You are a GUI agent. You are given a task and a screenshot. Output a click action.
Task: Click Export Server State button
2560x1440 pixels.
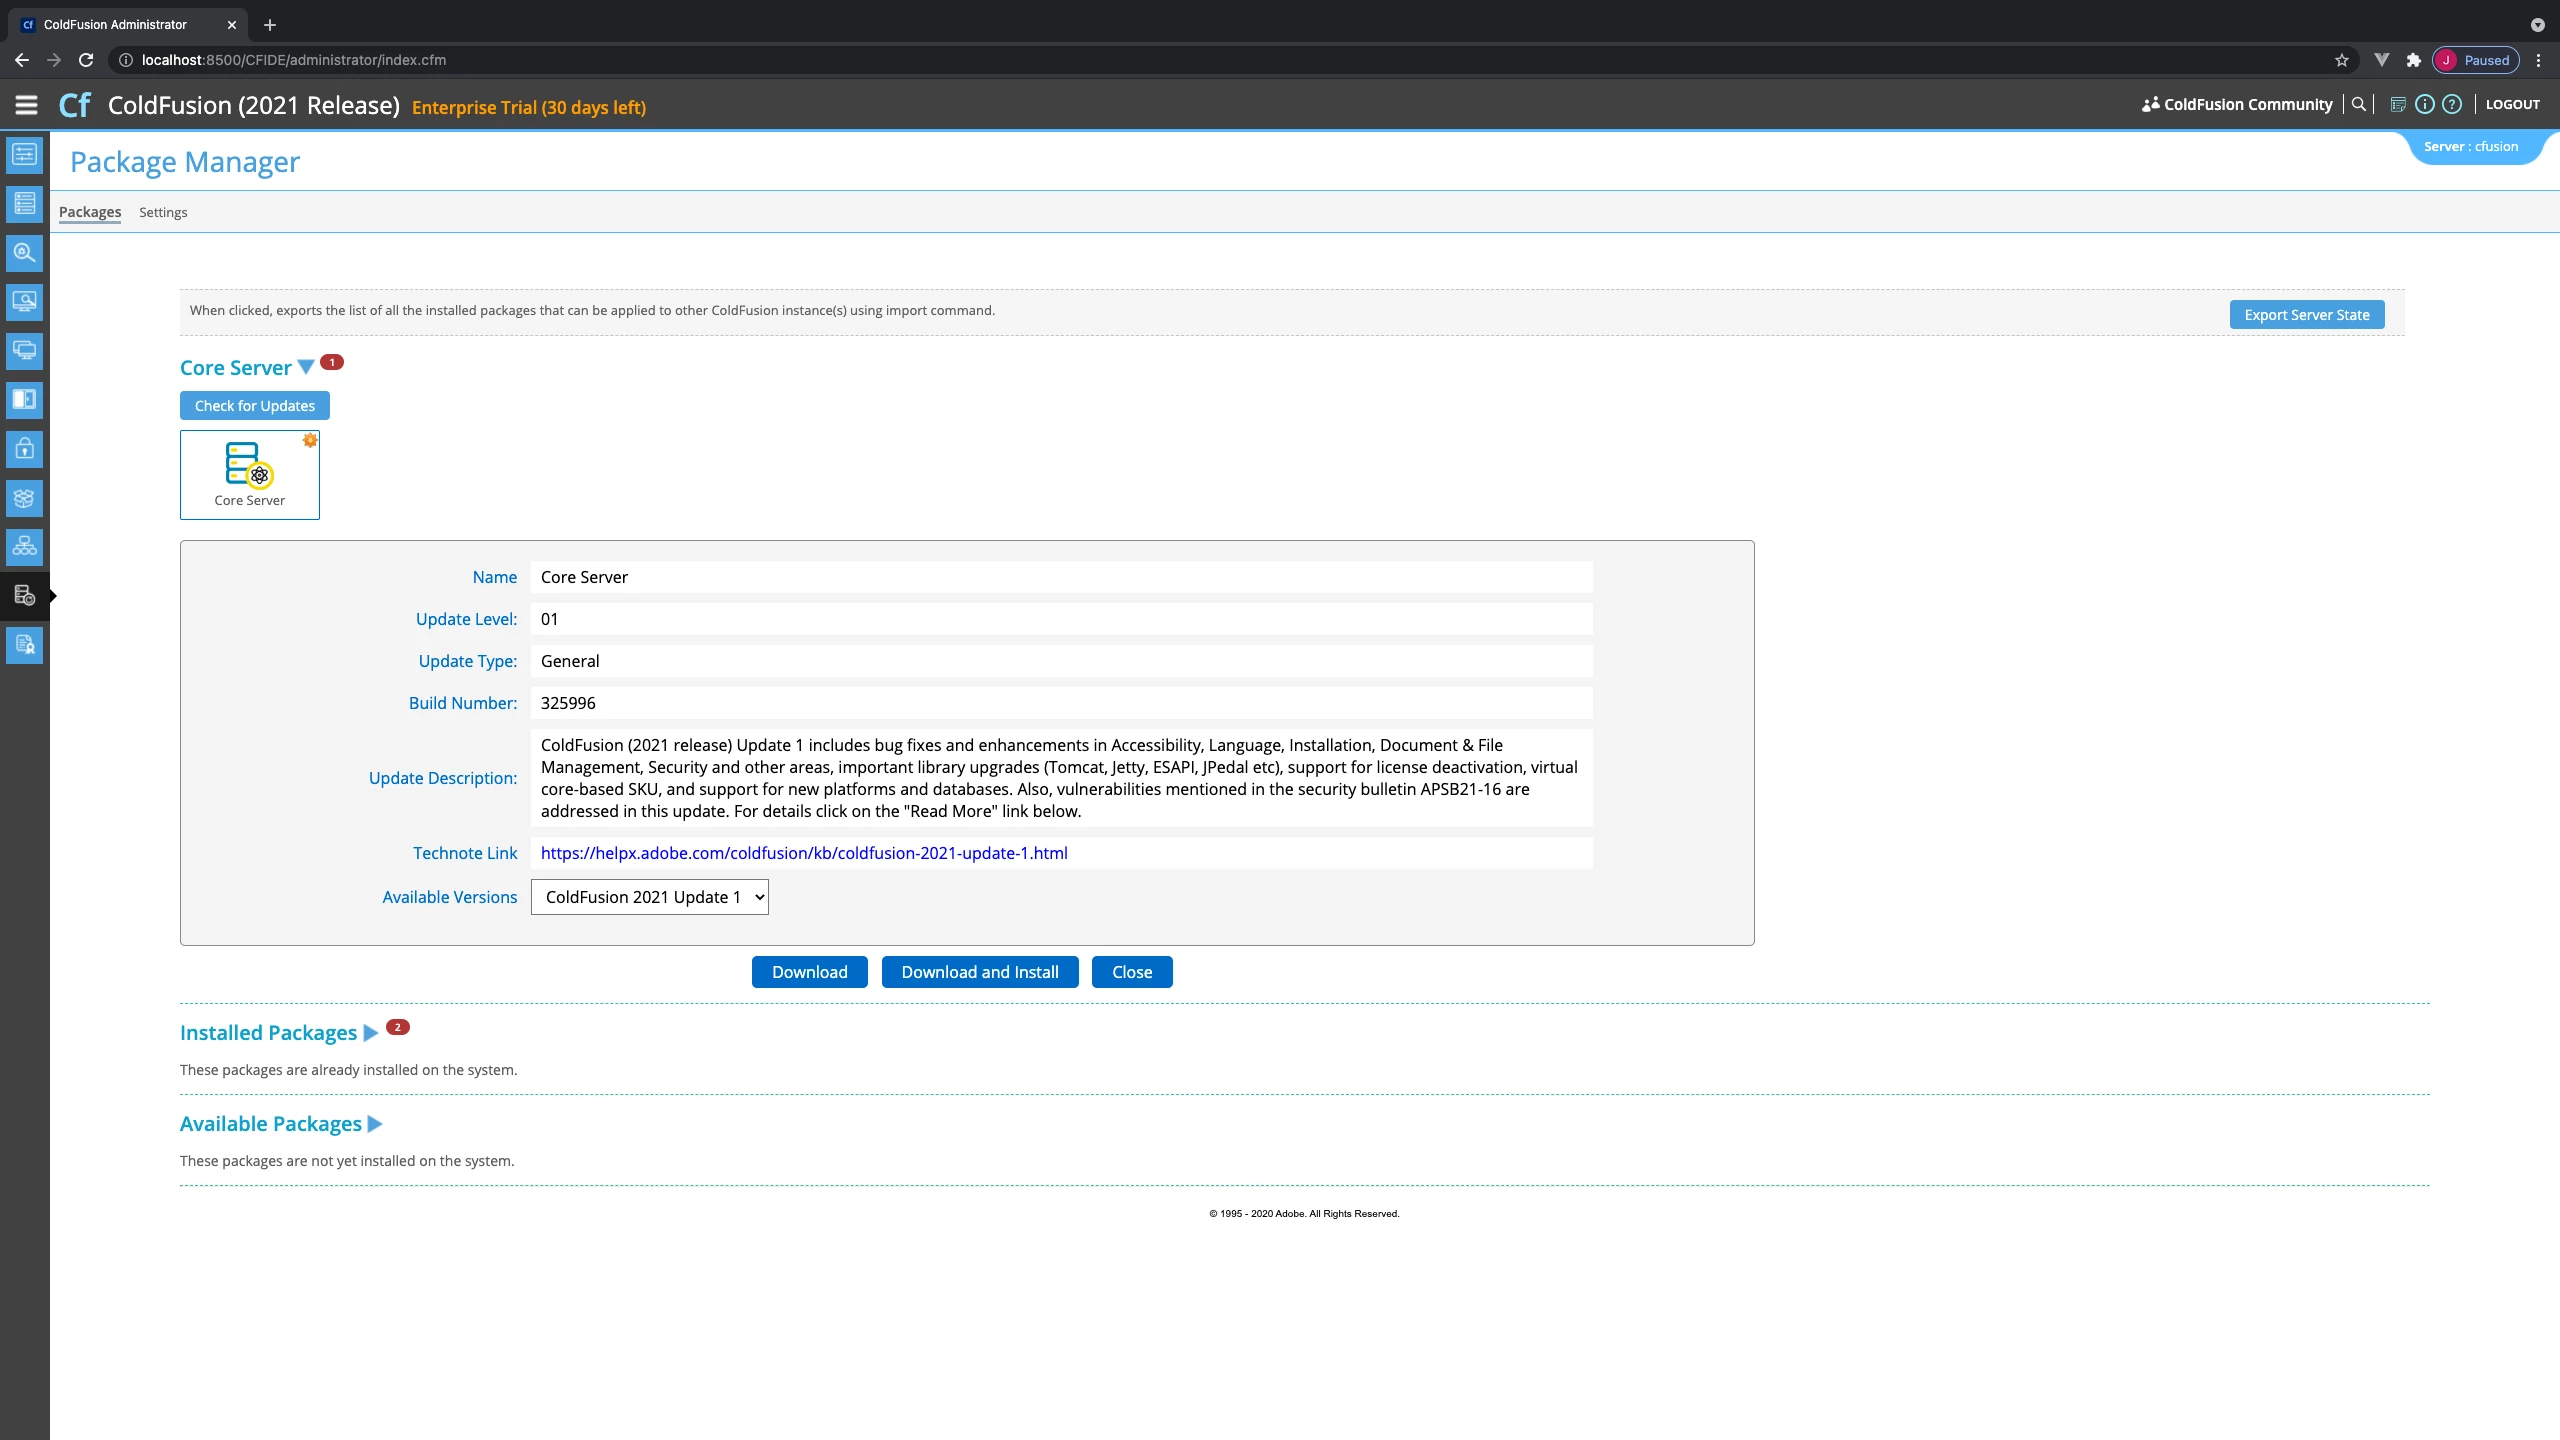[2306, 314]
